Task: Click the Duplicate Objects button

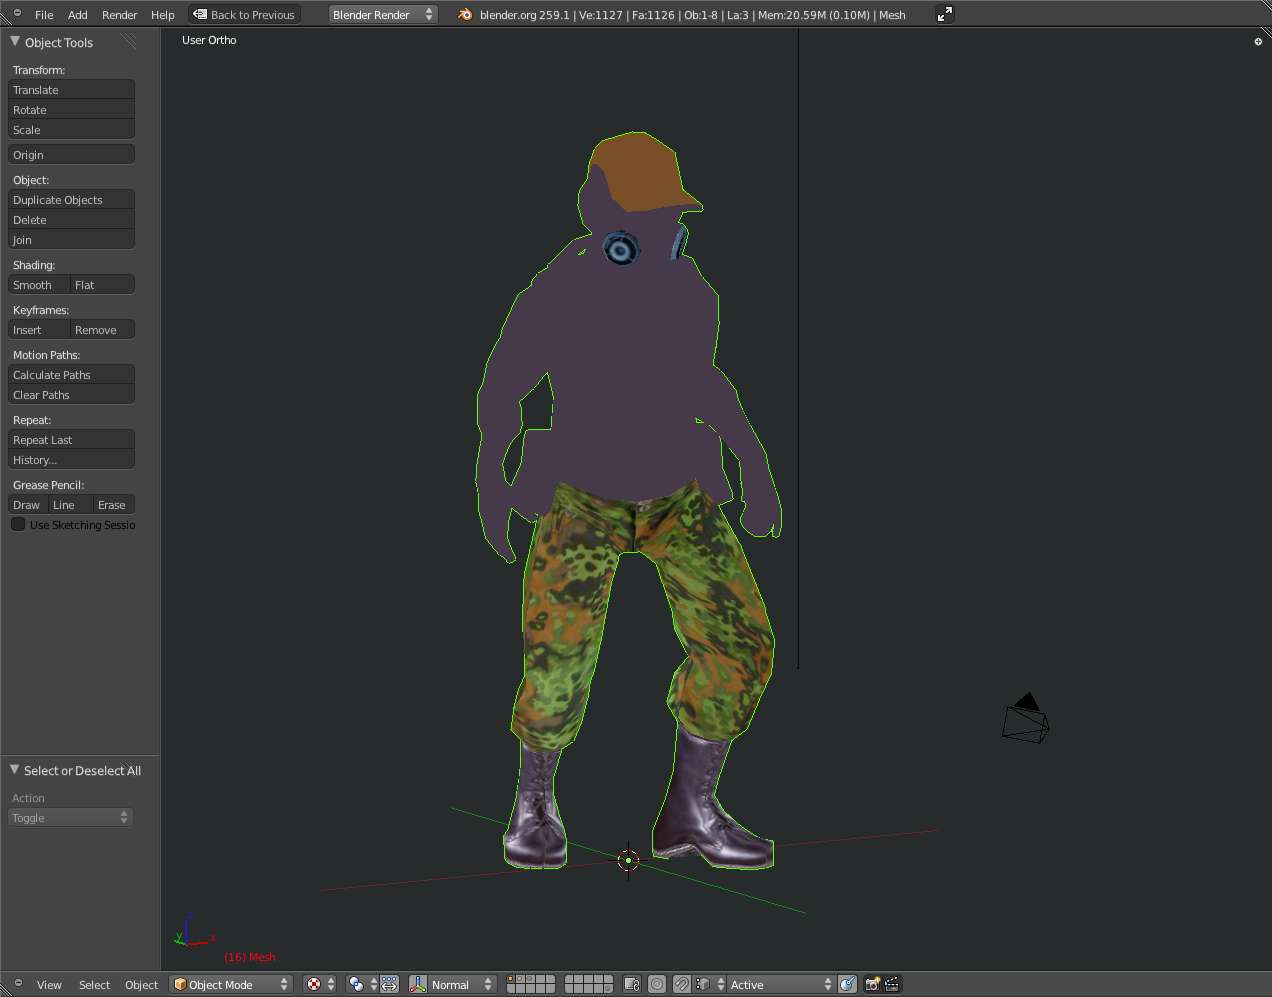Action: 71,200
